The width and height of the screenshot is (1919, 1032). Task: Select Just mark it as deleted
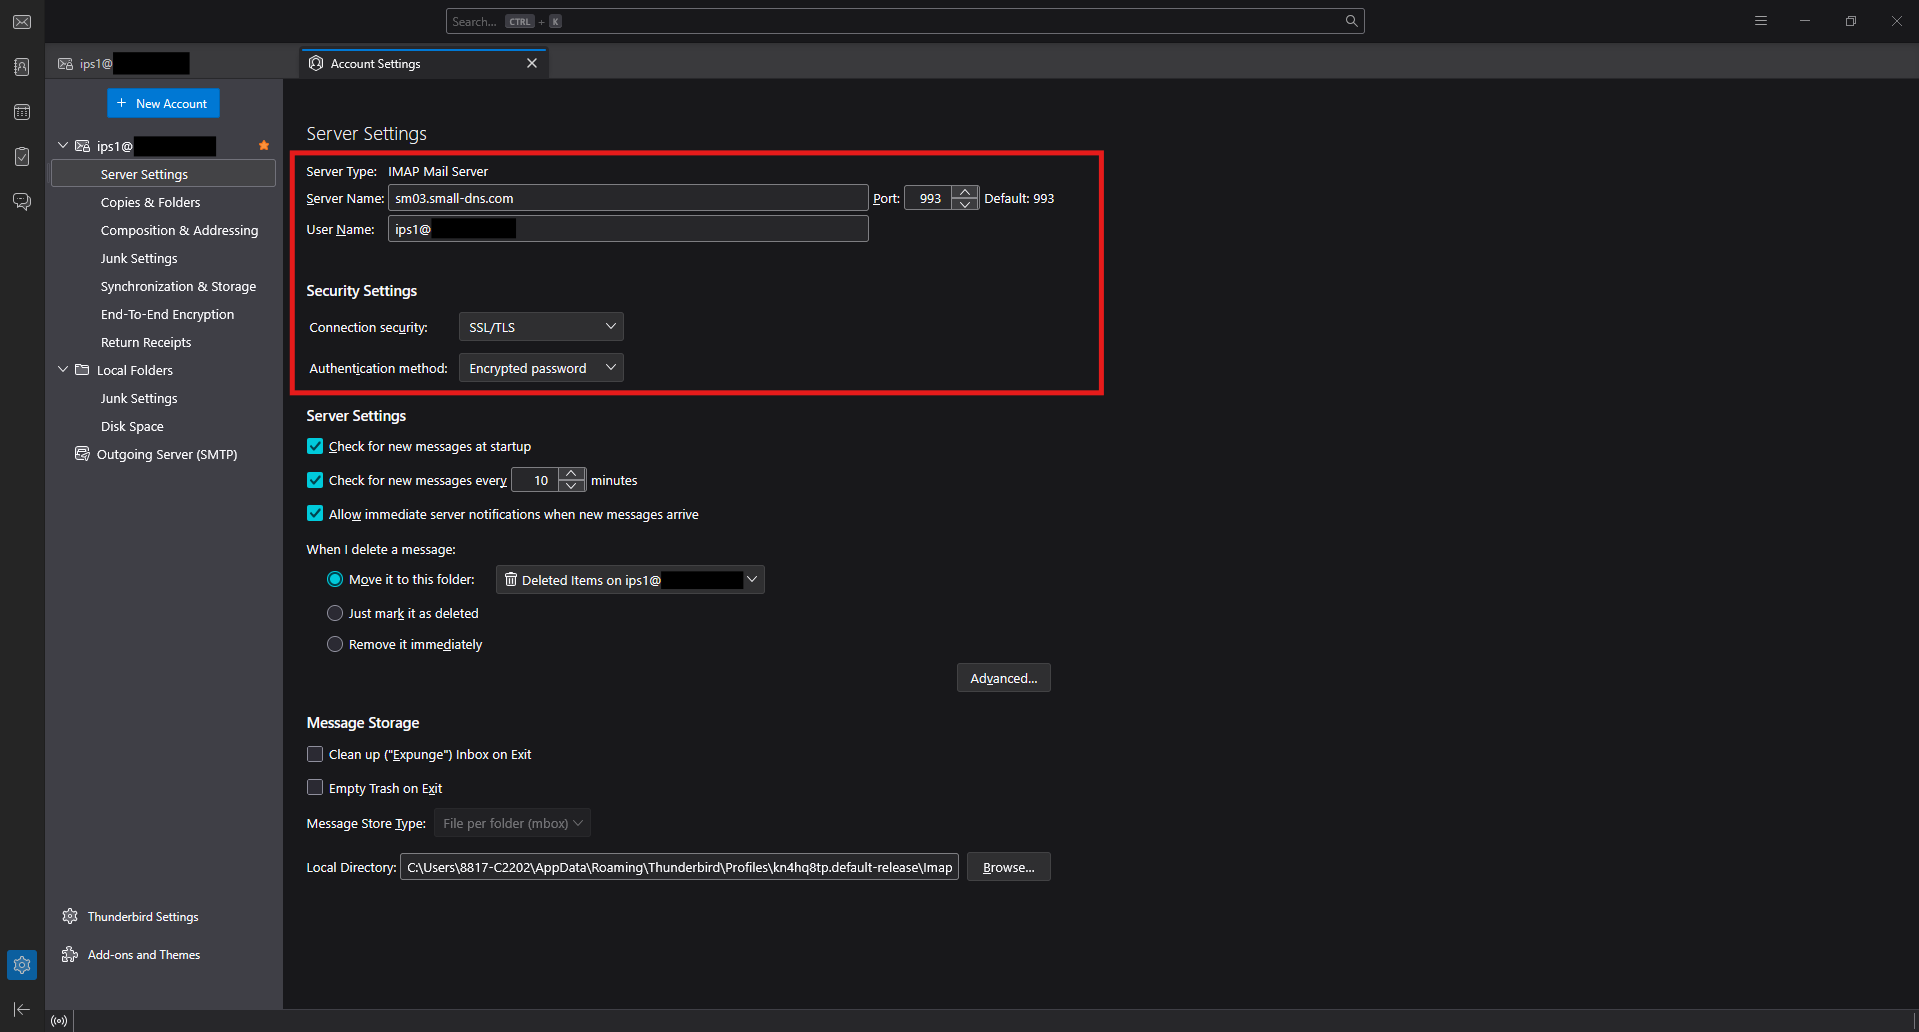[335, 613]
